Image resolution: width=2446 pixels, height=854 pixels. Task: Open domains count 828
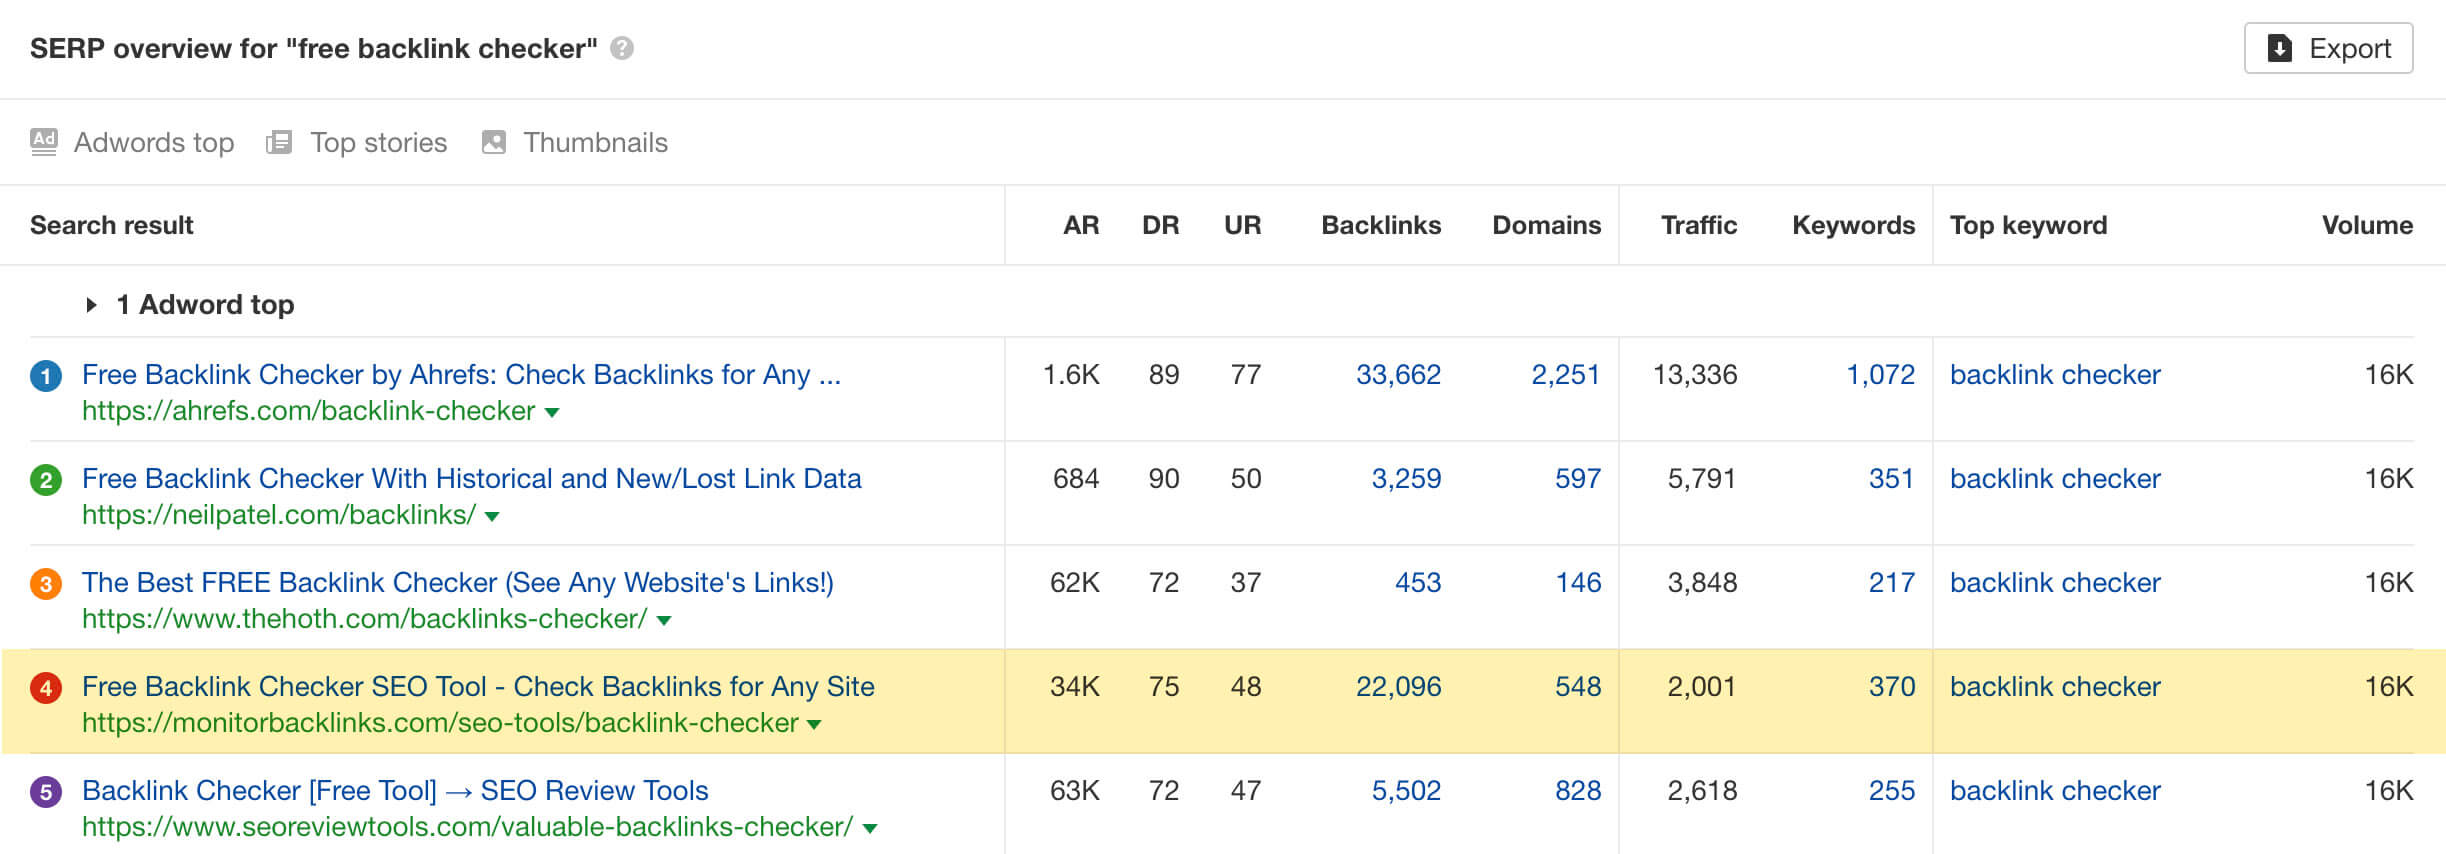click(x=1578, y=790)
